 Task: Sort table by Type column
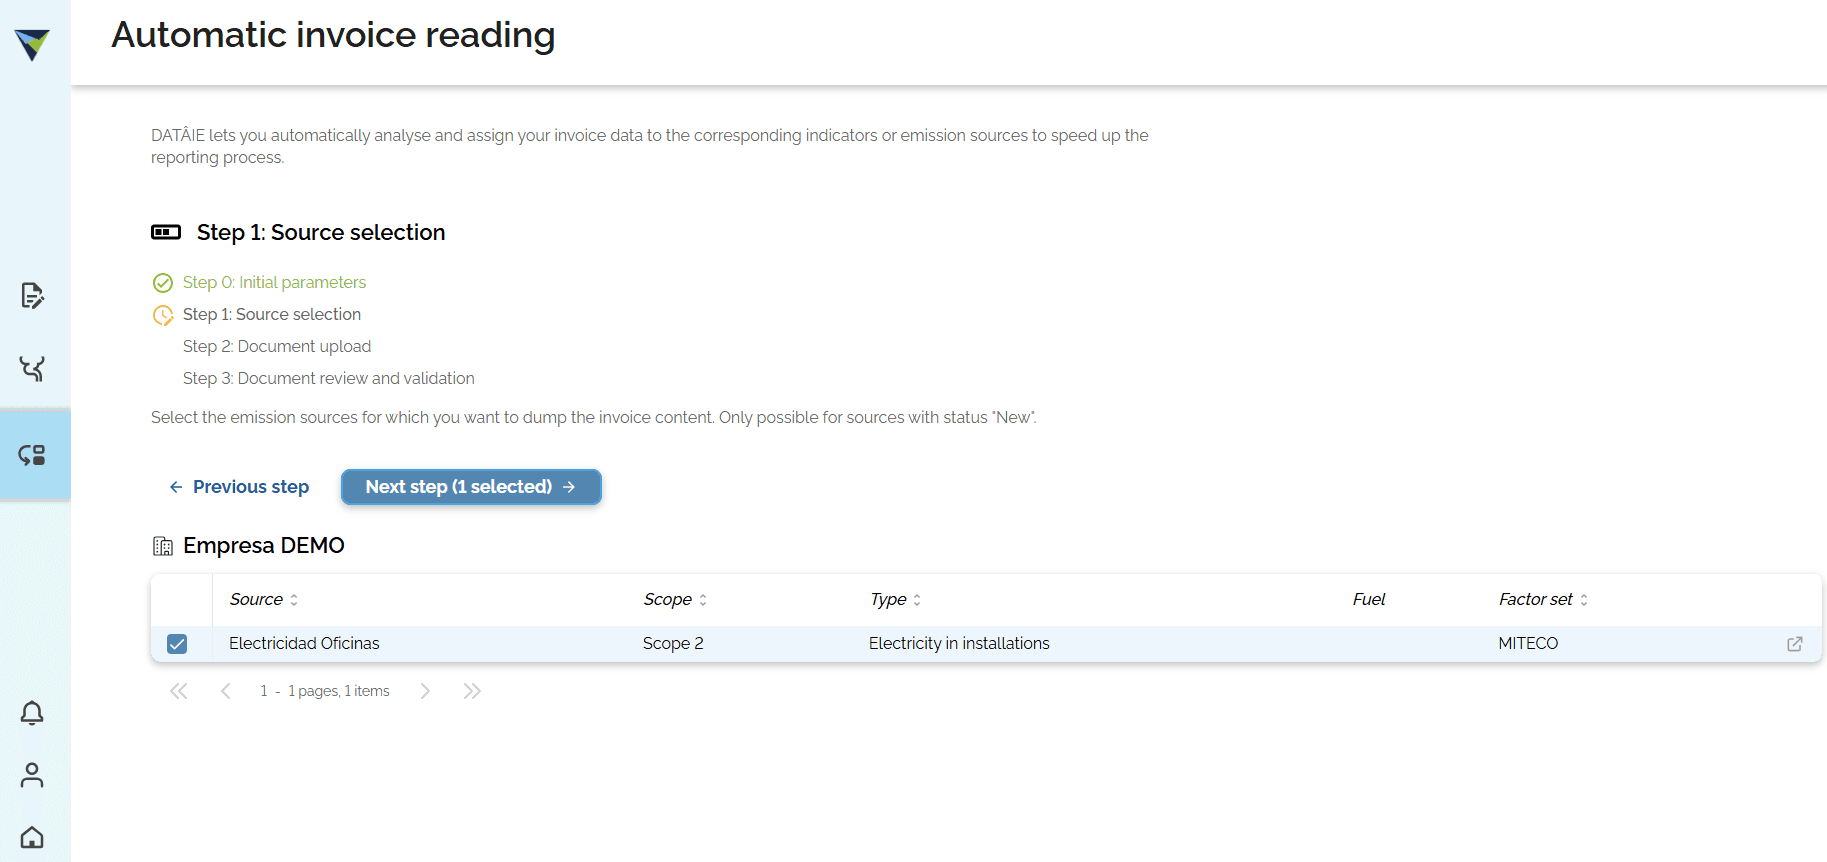coord(896,599)
